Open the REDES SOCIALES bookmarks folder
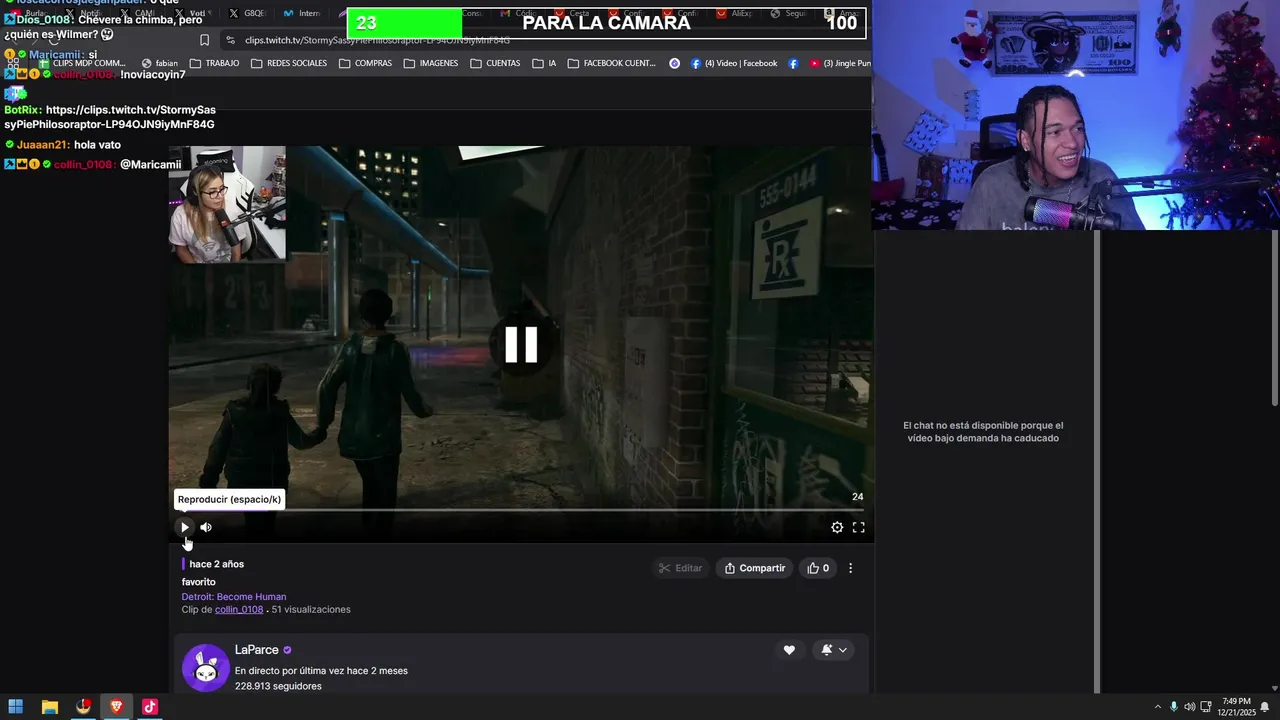Image resolution: width=1280 pixels, height=720 pixels. pos(289,63)
